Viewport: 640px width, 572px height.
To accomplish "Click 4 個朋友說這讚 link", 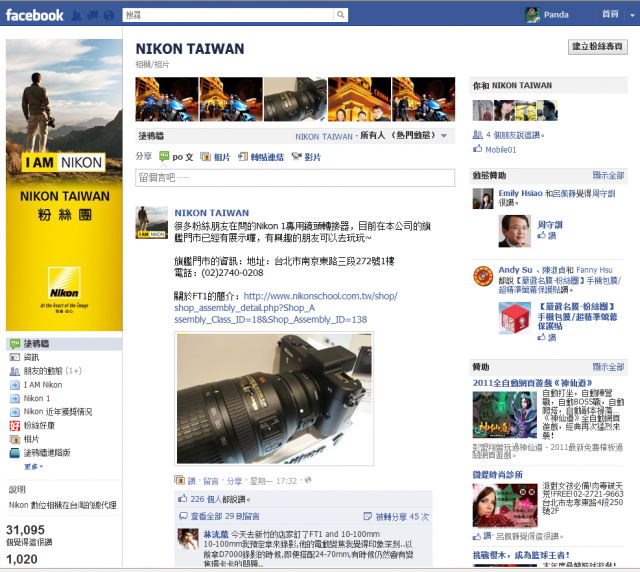I will tap(515, 135).
